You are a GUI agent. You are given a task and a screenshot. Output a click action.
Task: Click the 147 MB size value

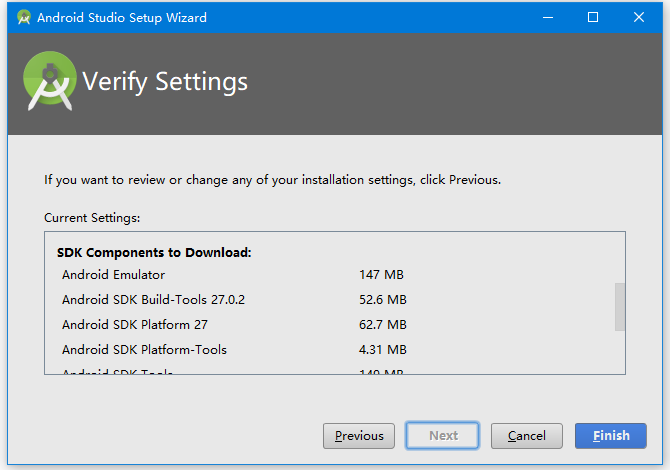[x=381, y=274]
